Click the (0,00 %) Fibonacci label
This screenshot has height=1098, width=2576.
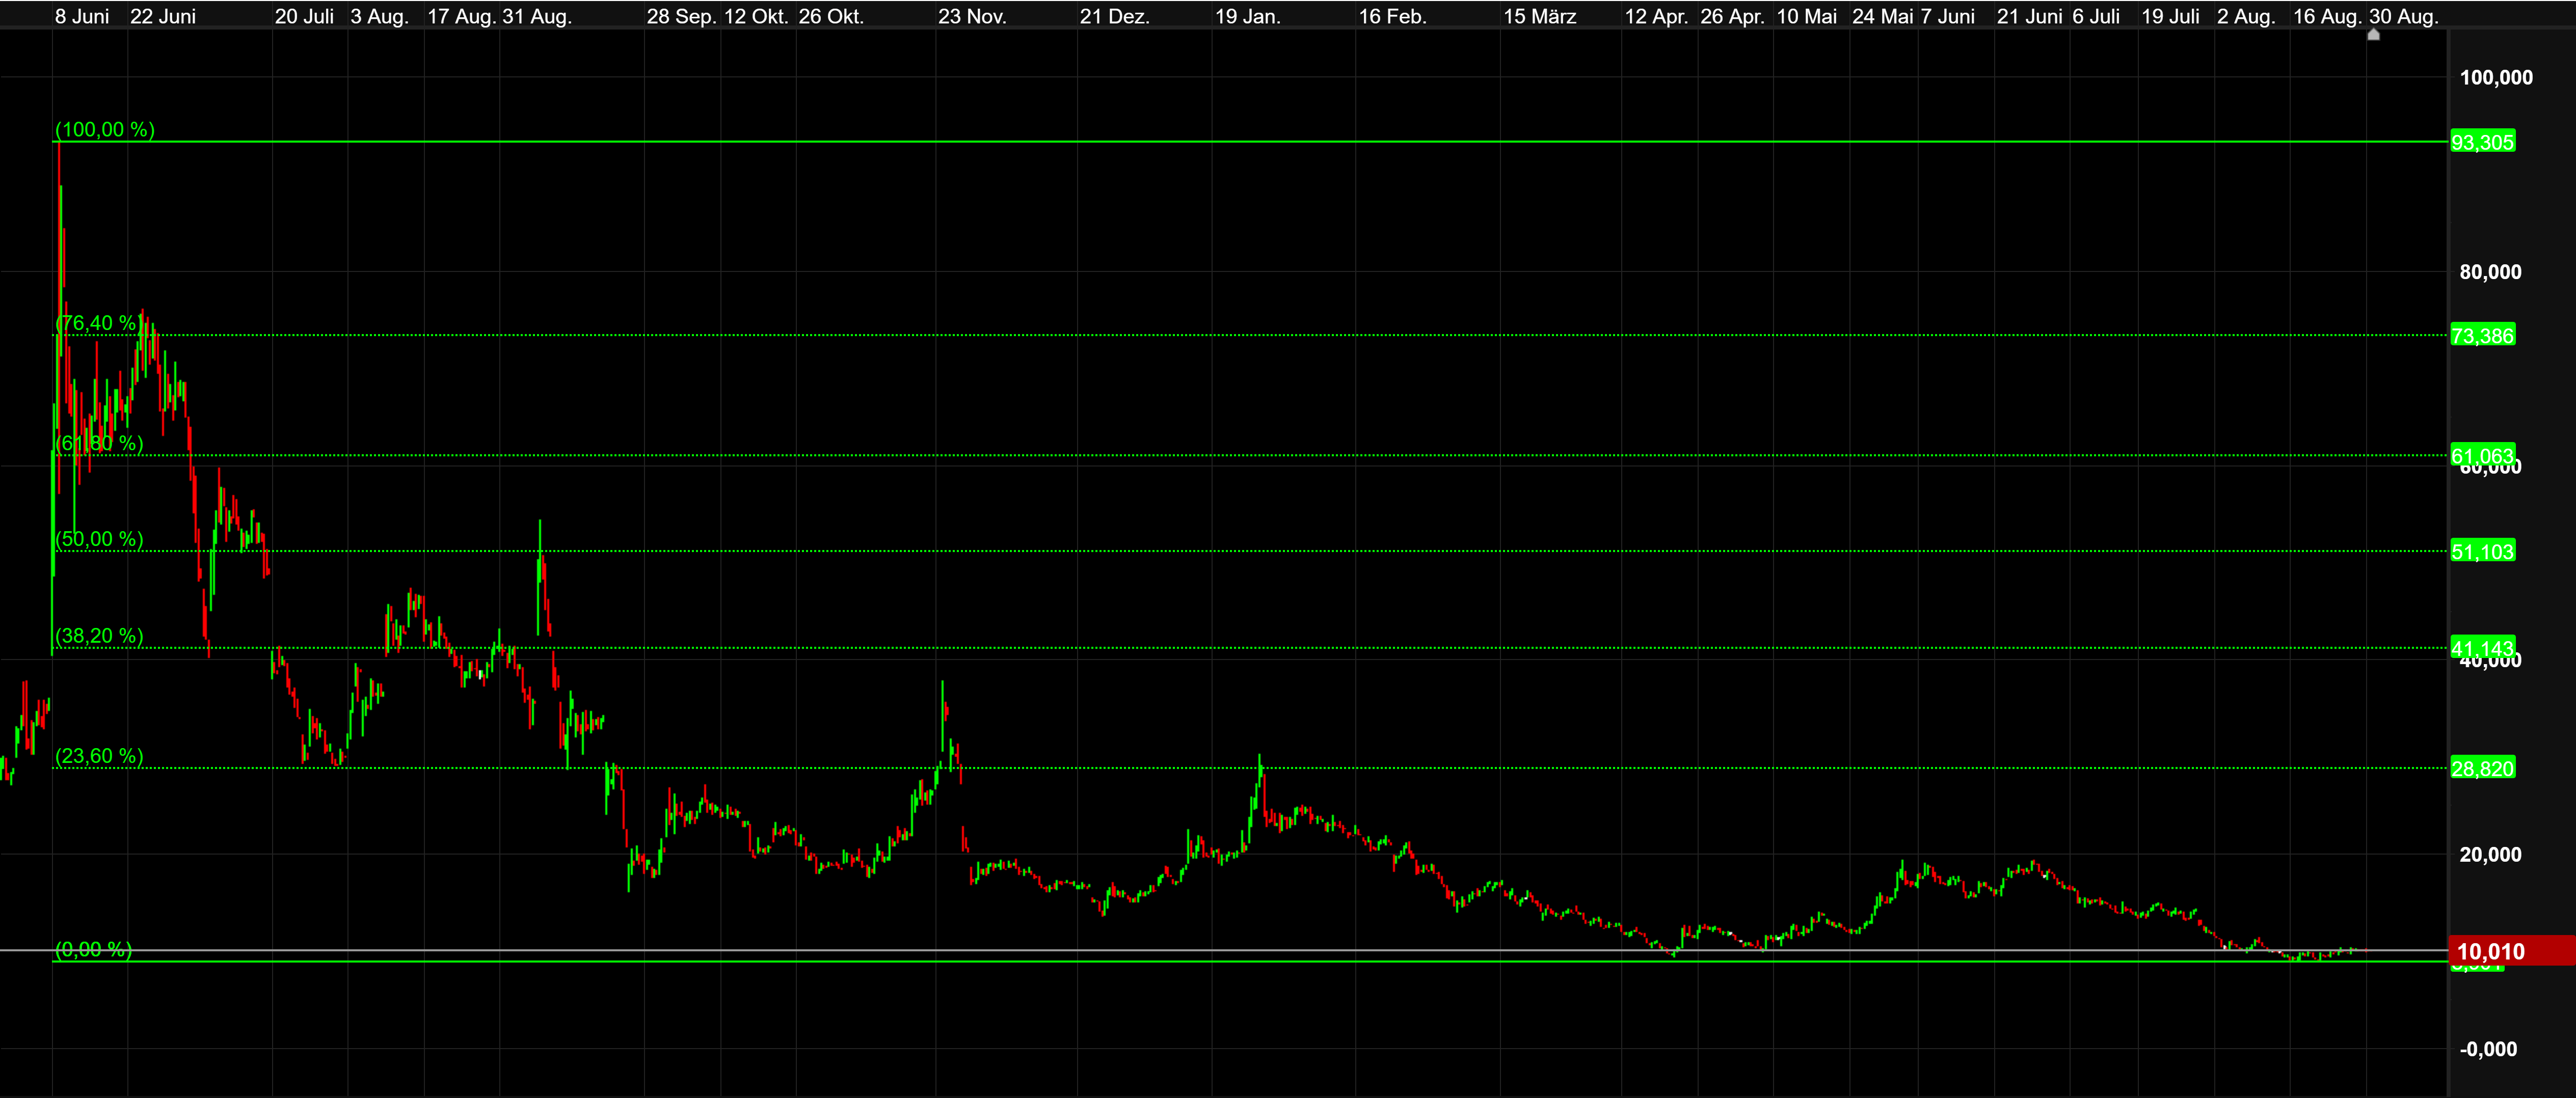coord(93,949)
